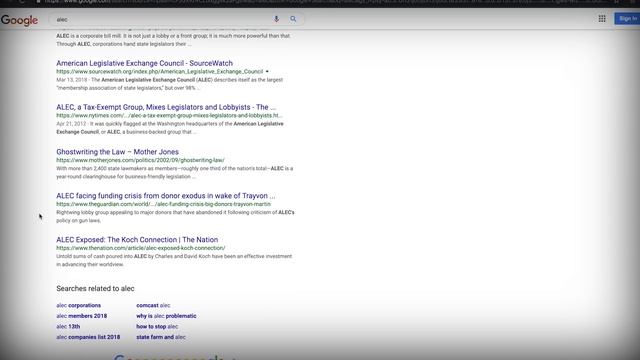Select related search why is alec problematic
The image size is (640, 360).
pyautogui.click(x=166, y=316)
